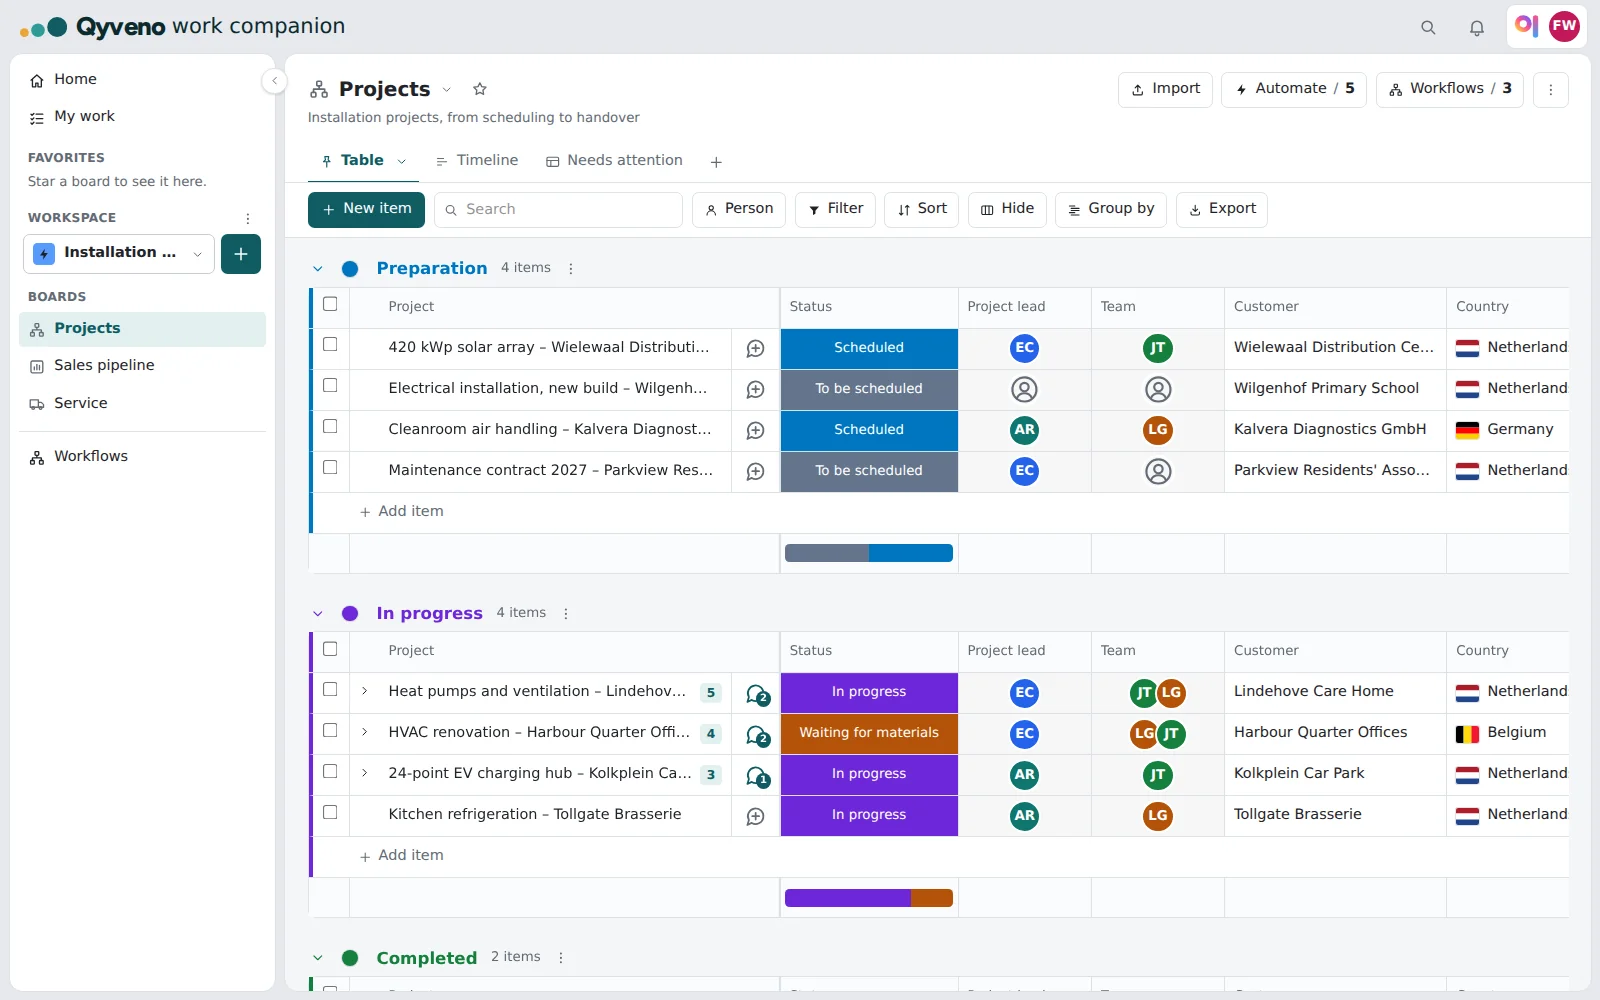
Task: Collapse the In progress group
Action: tap(318, 614)
